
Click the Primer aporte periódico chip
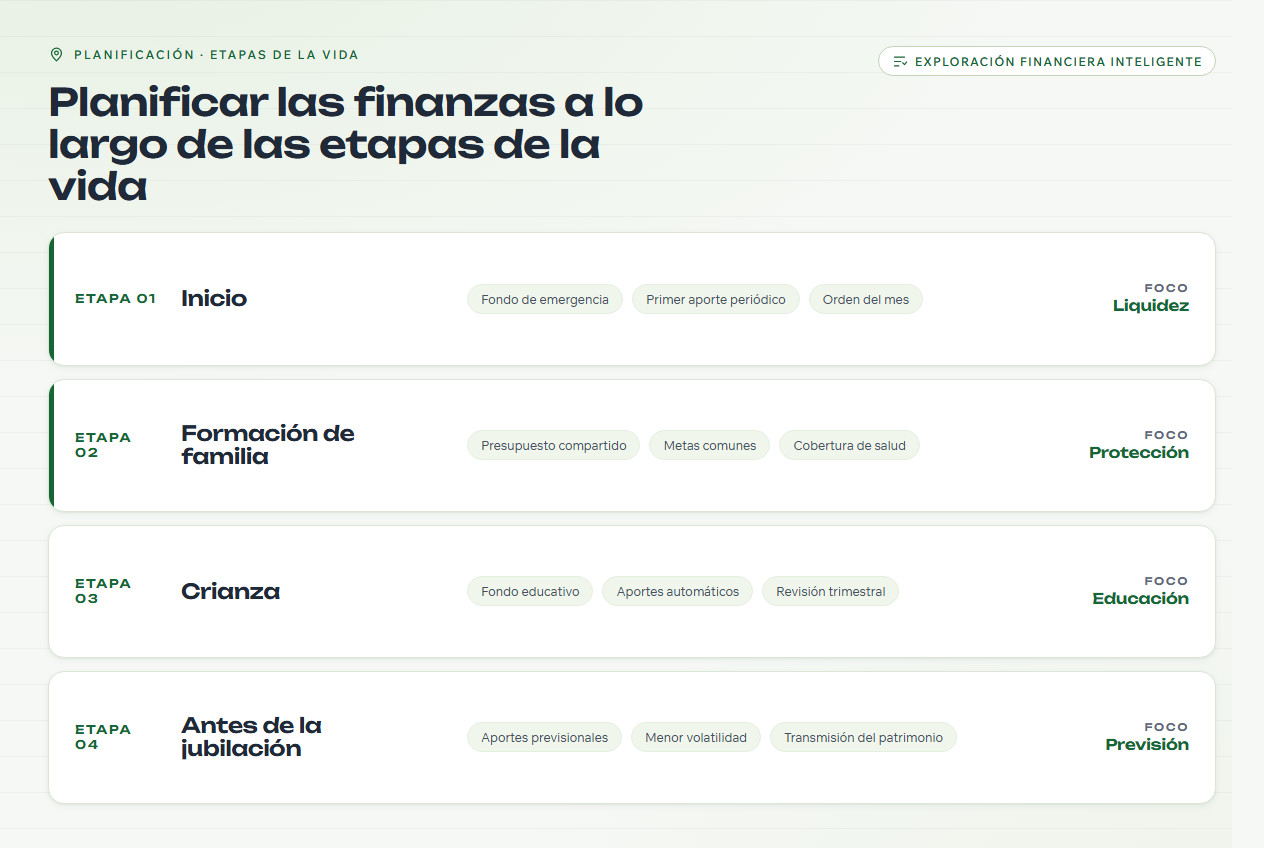[x=716, y=299]
